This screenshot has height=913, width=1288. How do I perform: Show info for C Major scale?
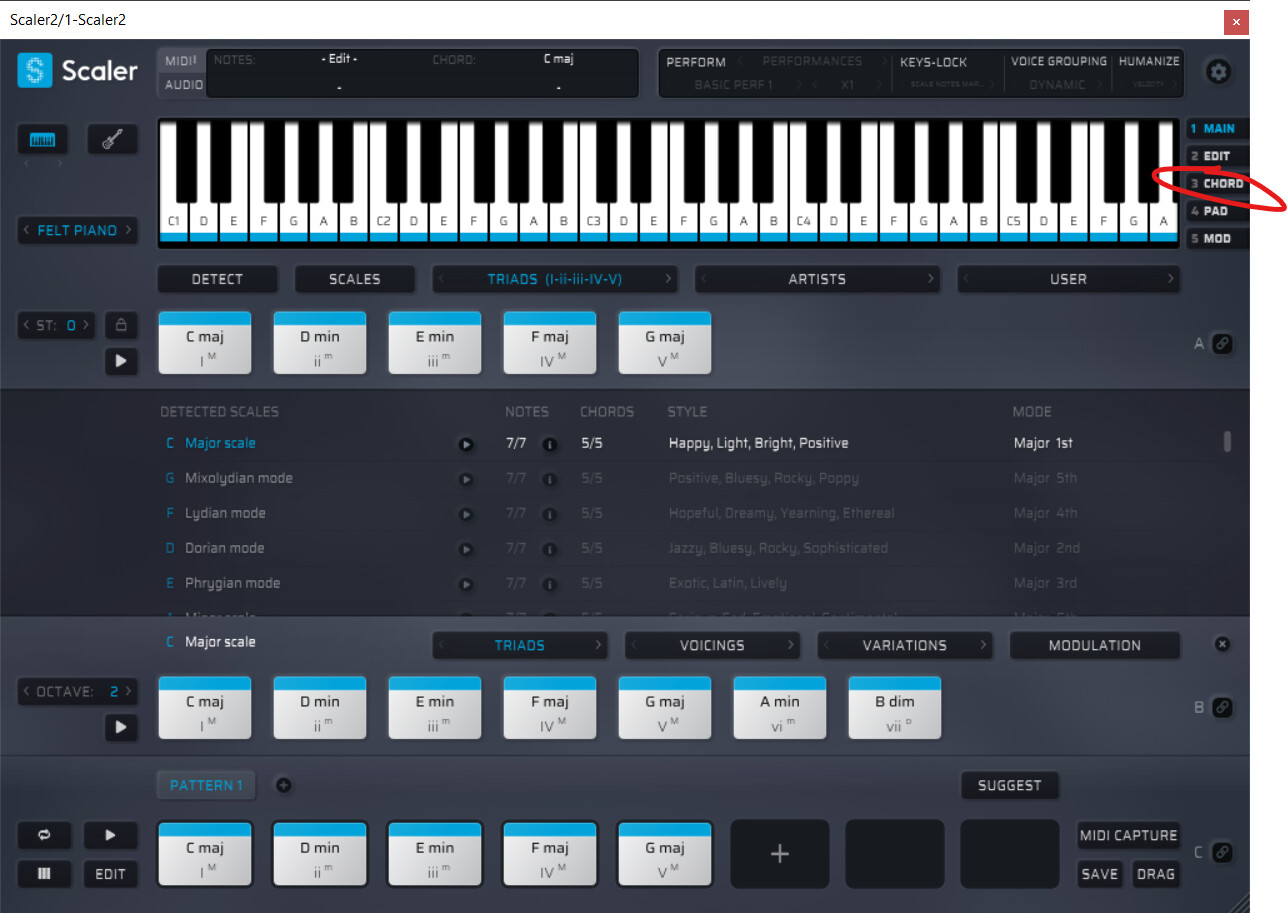click(549, 444)
